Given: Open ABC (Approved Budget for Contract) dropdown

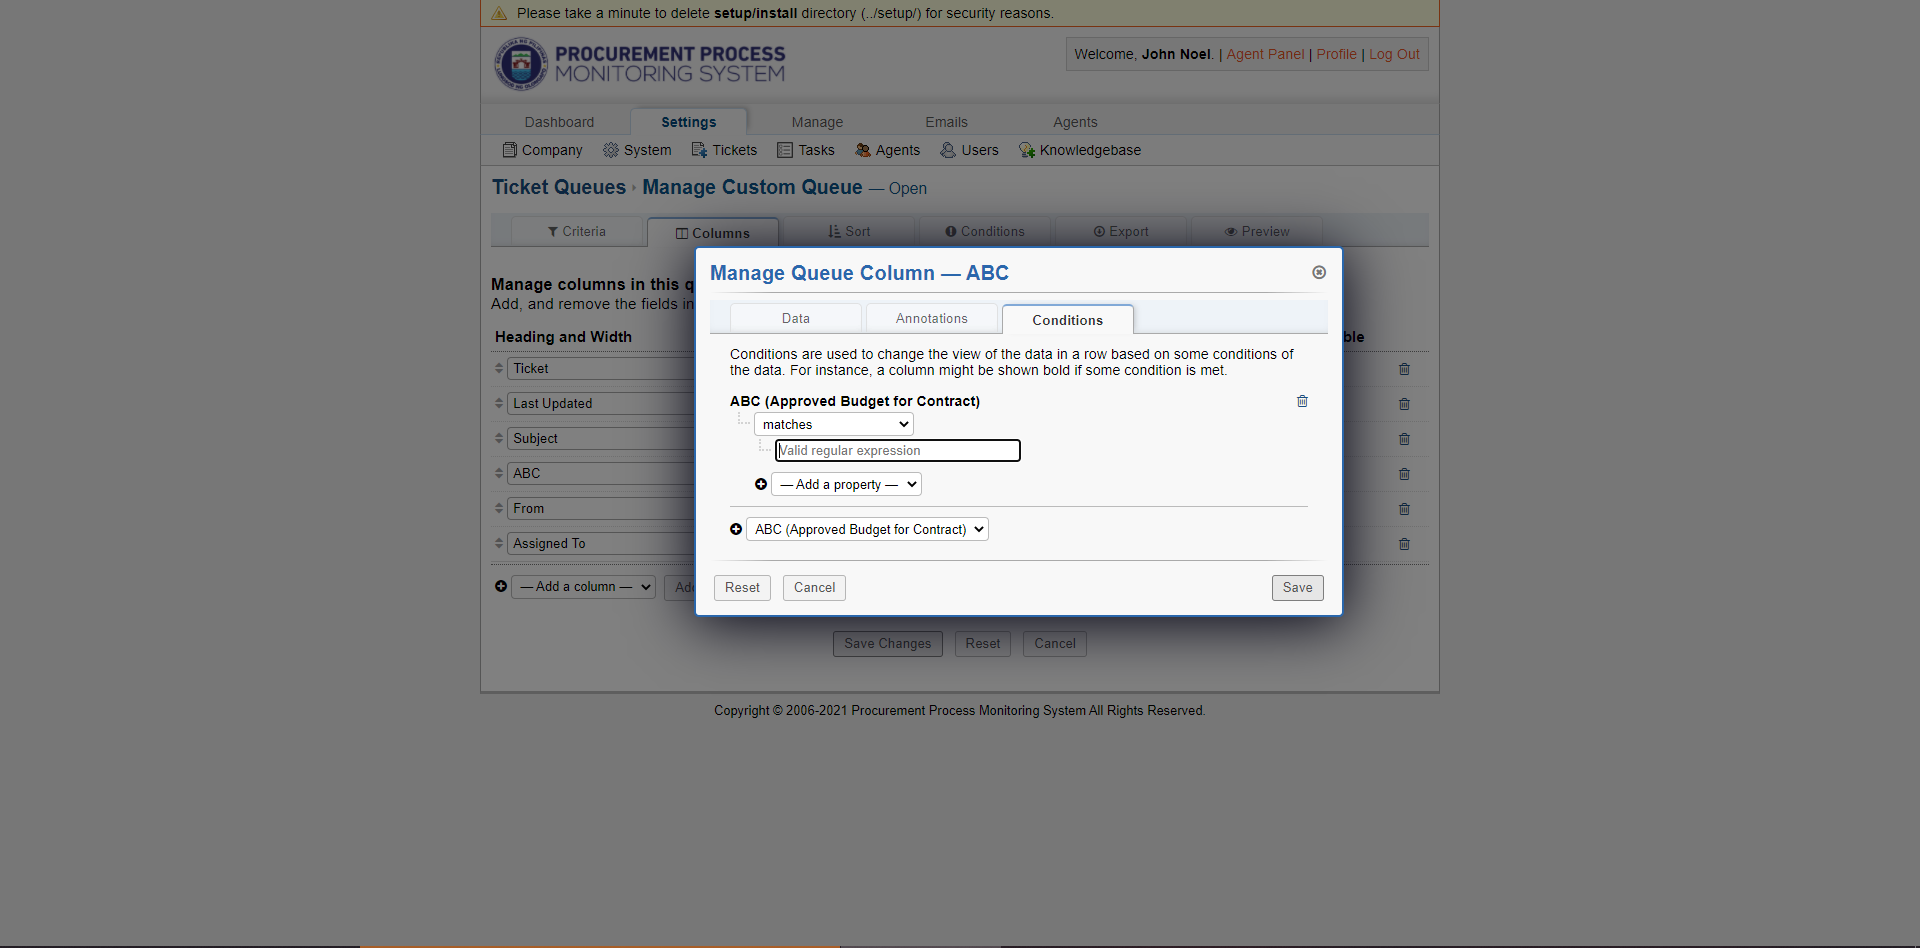Looking at the screenshot, I should click(x=867, y=529).
